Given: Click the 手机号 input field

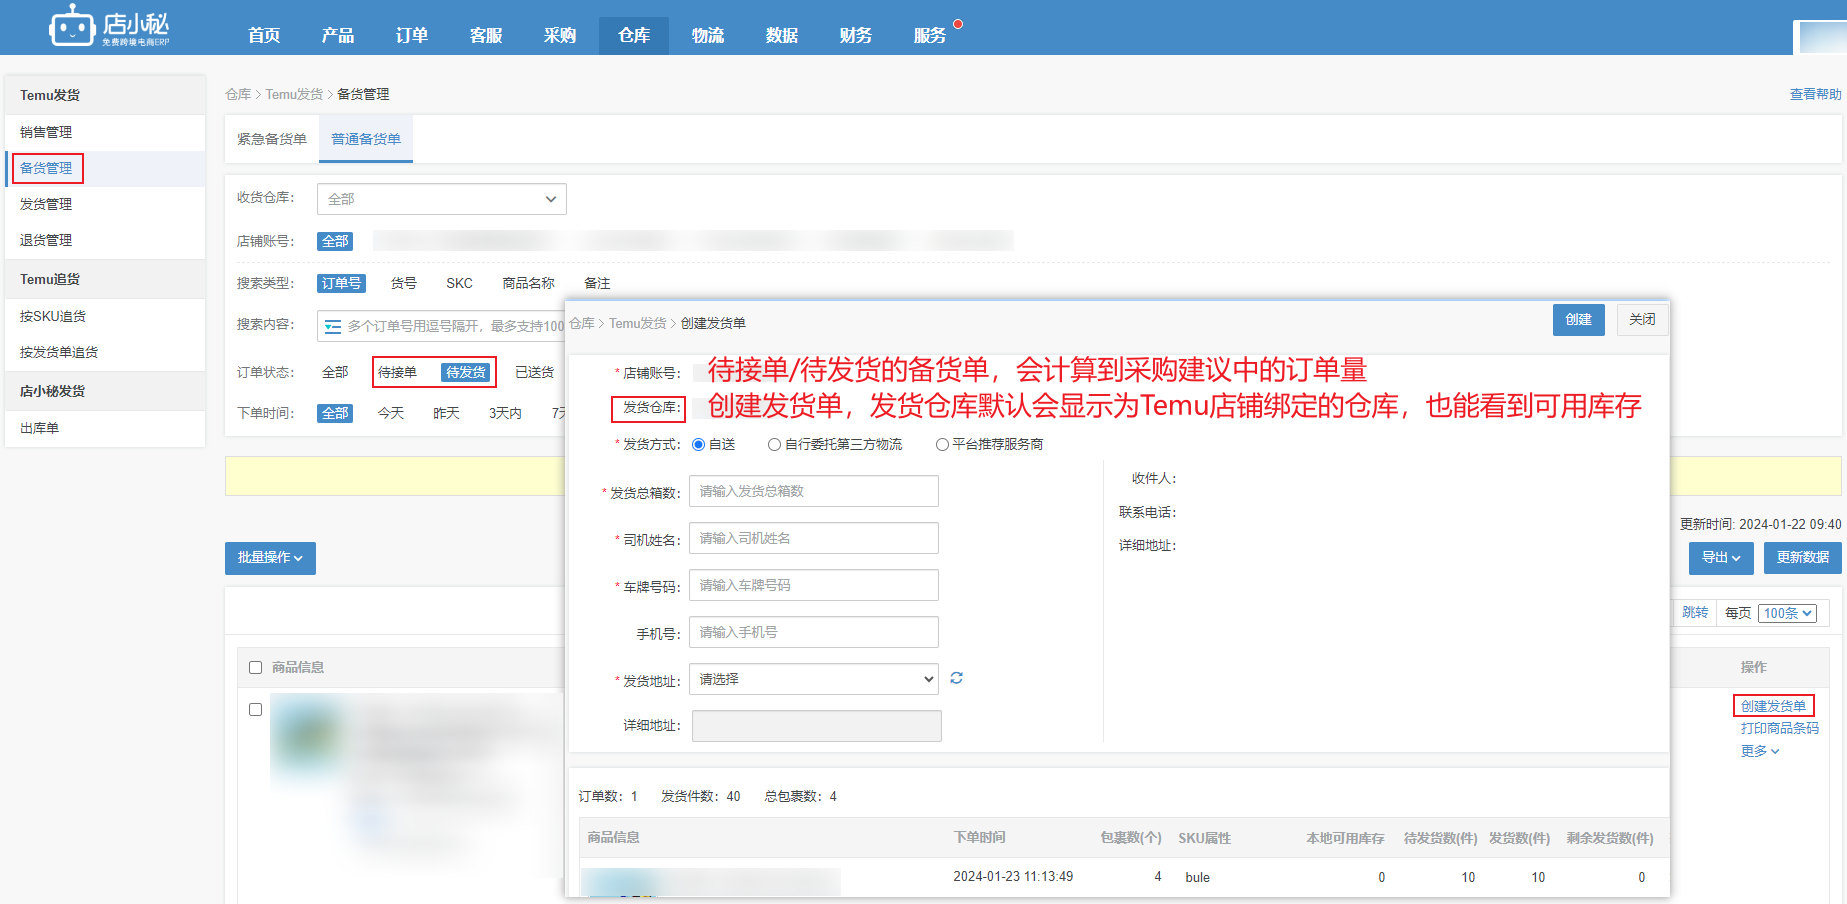Looking at the screenshot, I should (814, 632).
